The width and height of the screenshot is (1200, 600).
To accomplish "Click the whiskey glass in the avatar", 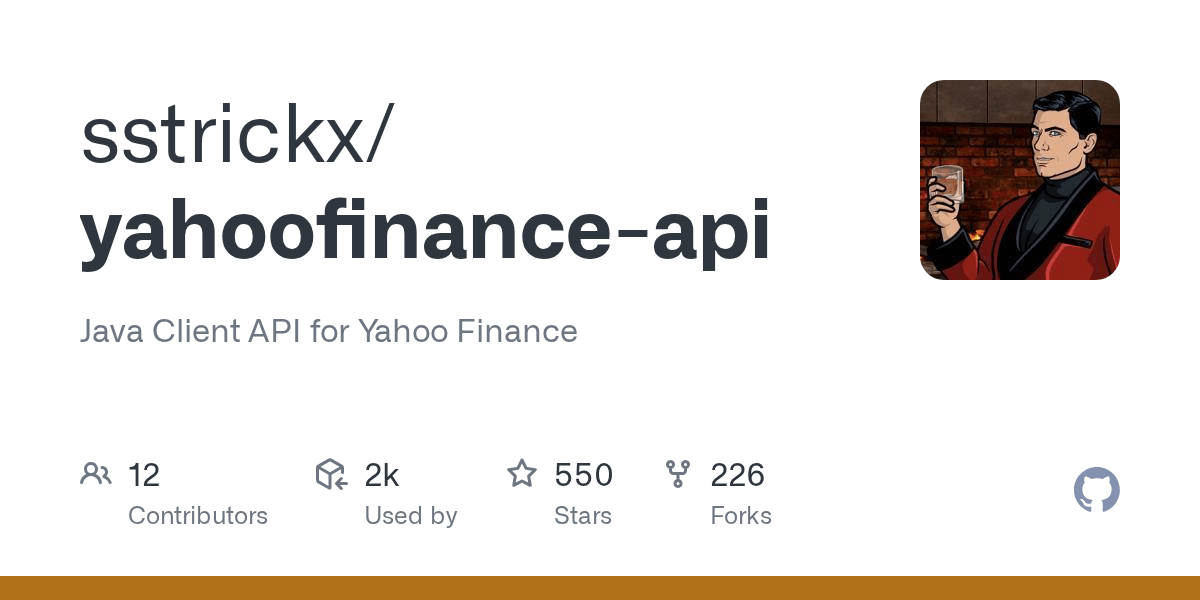I will click(x=947, y=190).
